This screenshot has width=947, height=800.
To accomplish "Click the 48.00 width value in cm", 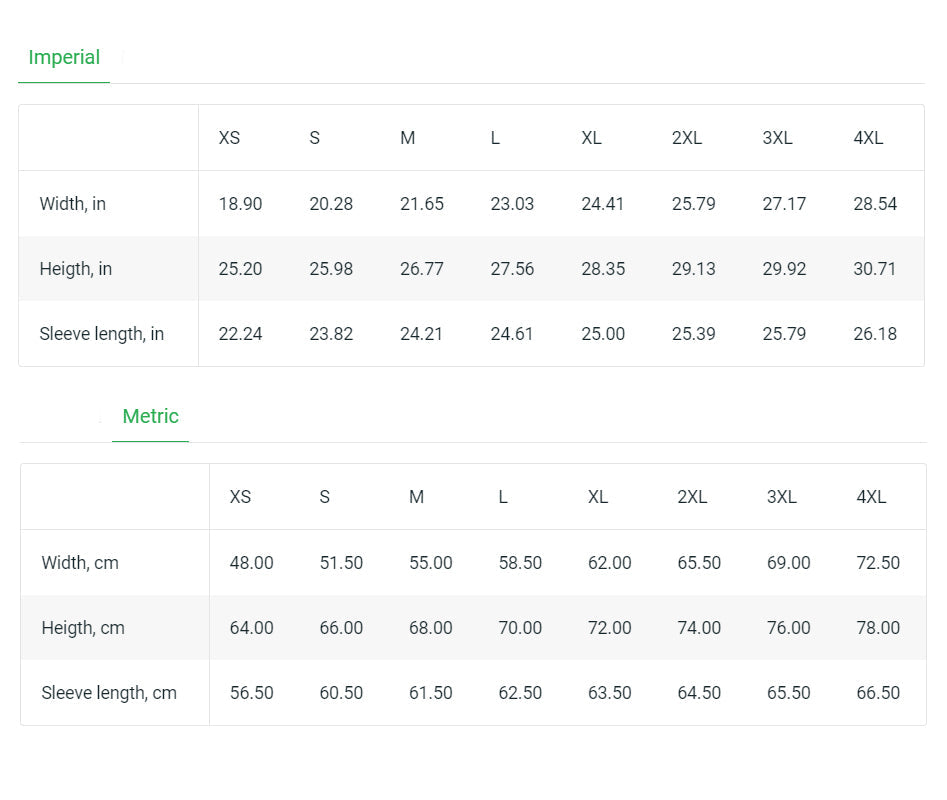I will coord(251,563).
